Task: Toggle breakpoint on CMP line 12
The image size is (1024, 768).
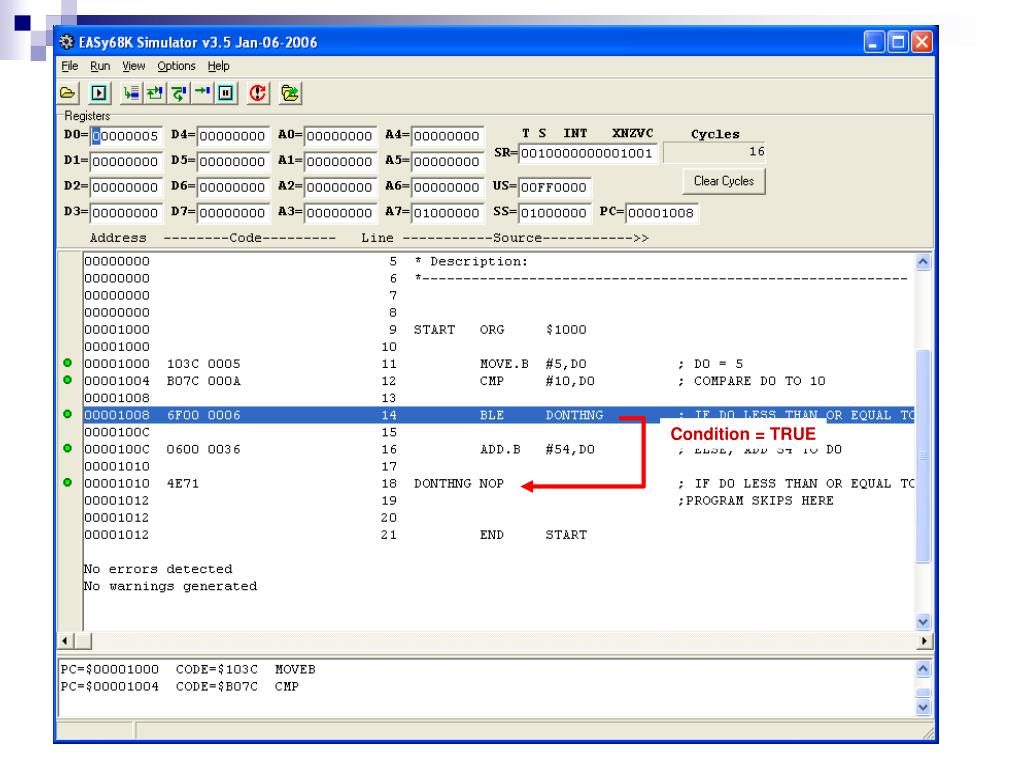Action: point(67,380)
